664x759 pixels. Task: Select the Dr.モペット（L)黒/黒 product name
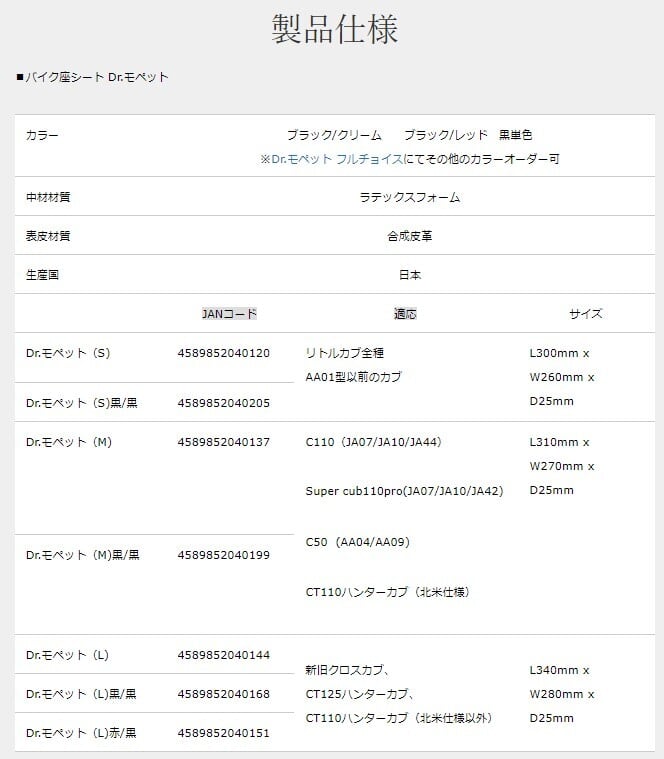81,694
